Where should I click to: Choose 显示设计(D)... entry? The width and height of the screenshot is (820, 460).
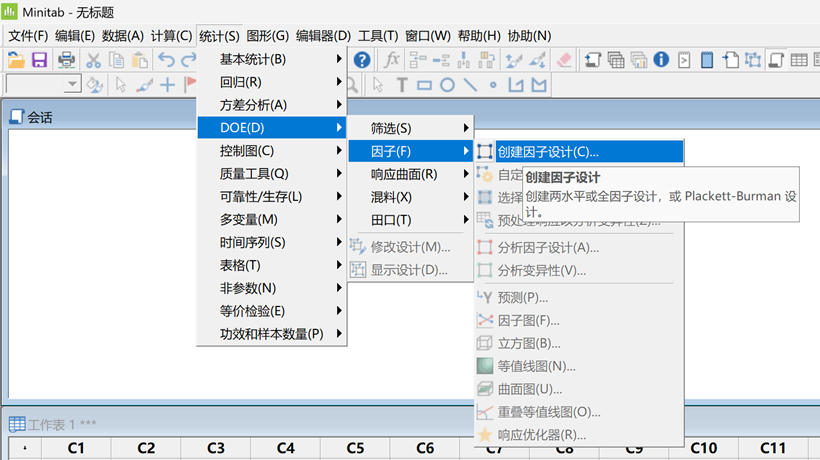pyautogui.click(x=411, y=270)
